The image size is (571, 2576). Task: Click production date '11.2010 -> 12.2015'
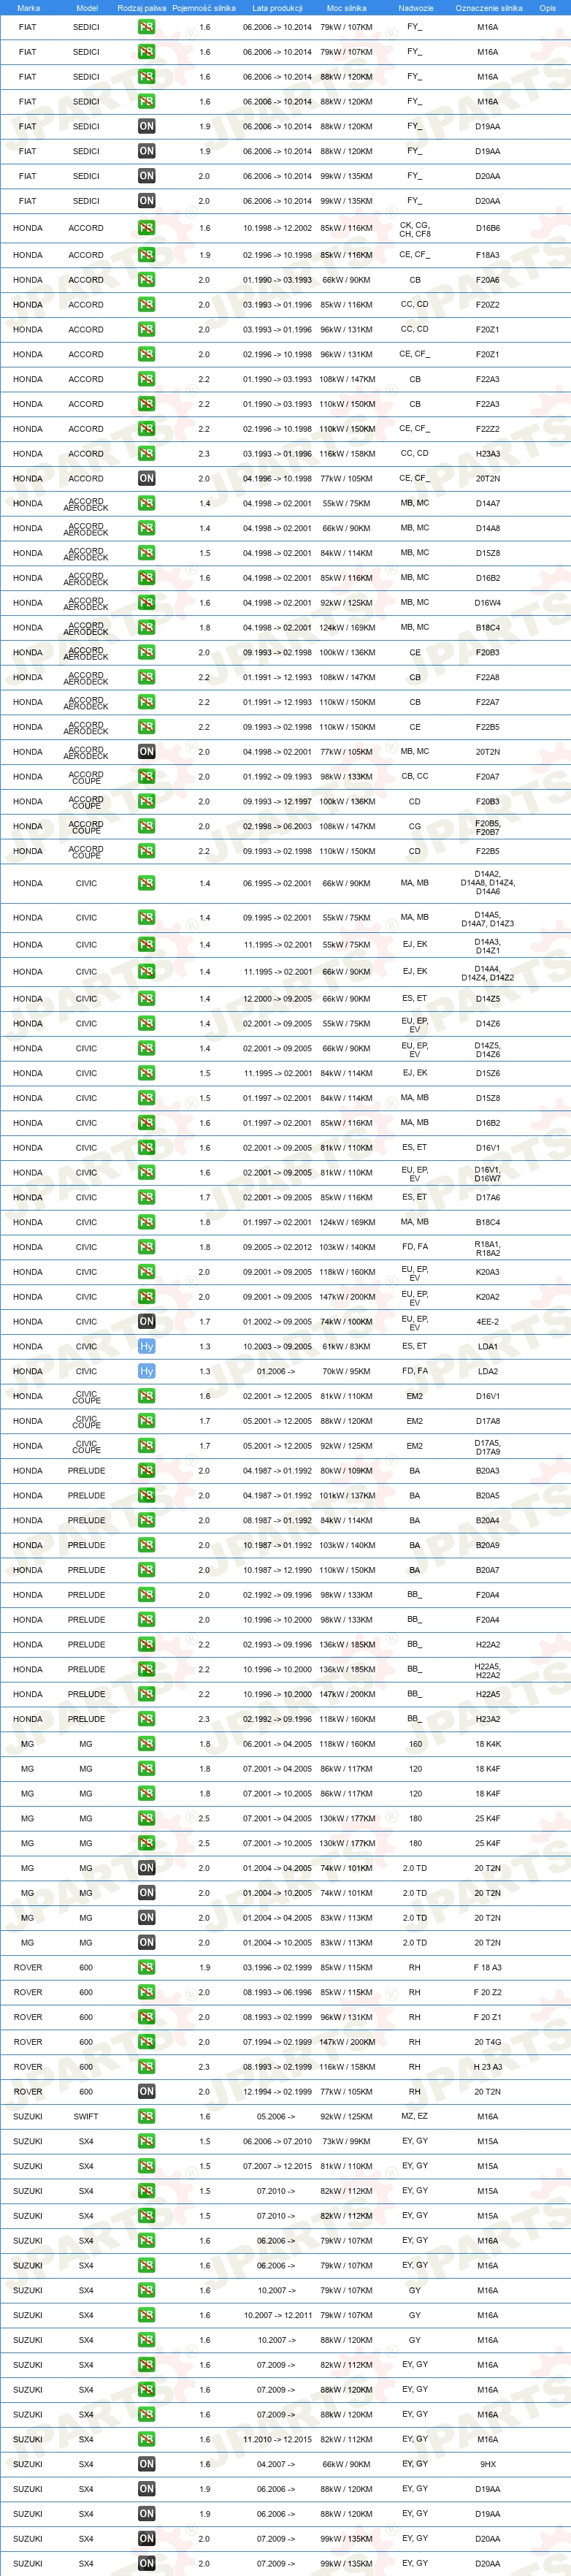(x=277, y=2439)
